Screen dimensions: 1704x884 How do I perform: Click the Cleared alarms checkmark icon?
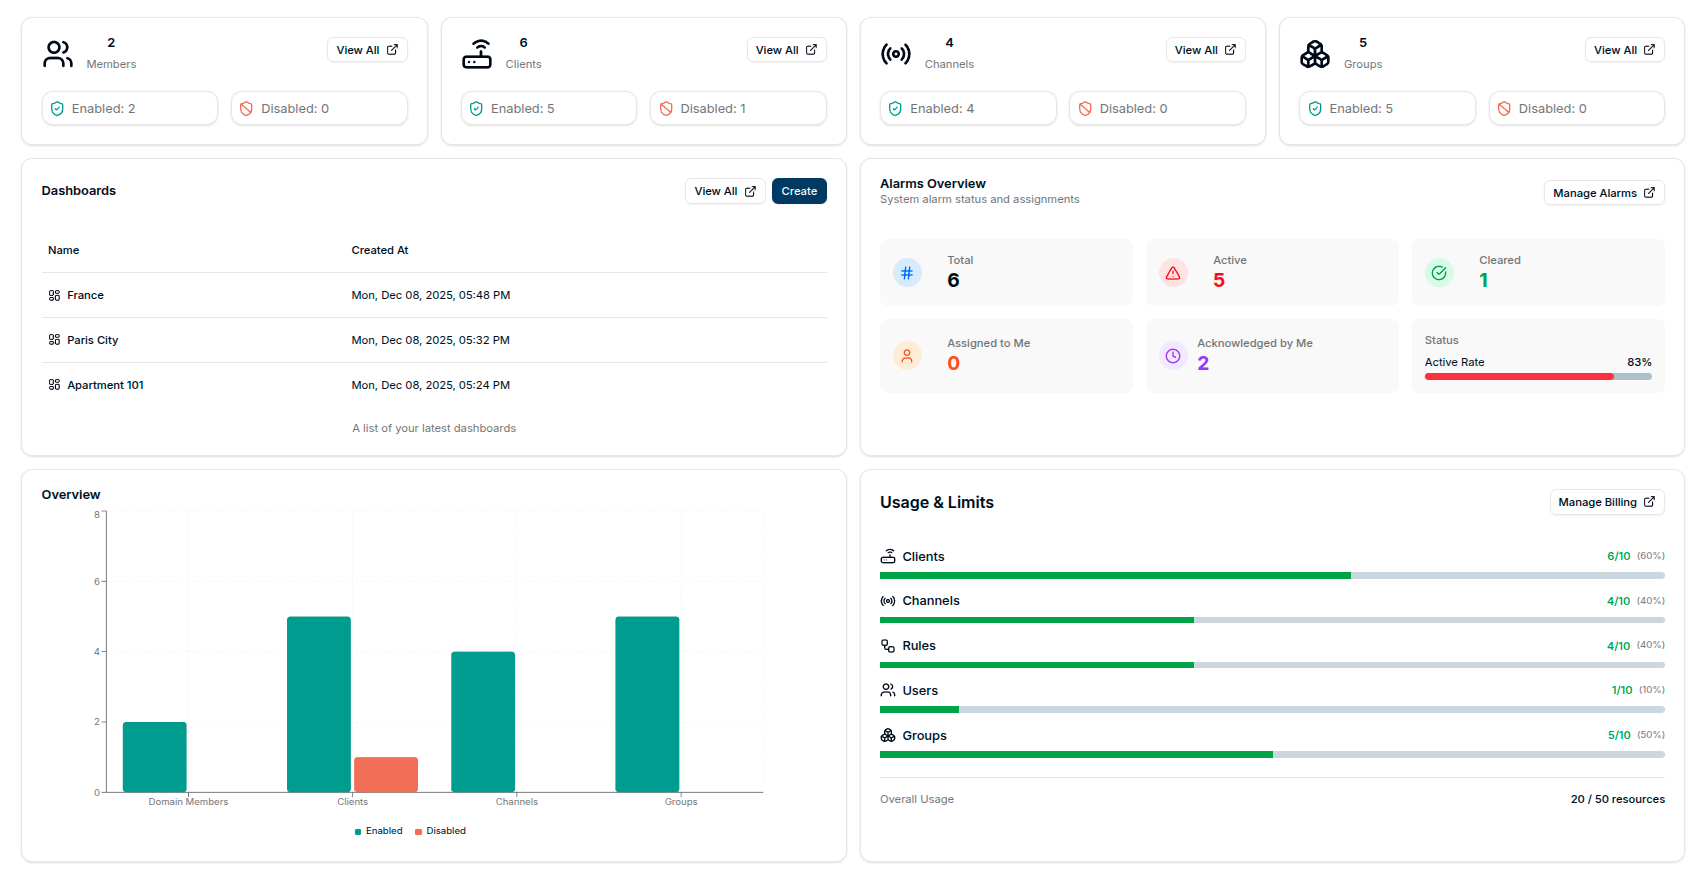click(x=1438, y=272)
